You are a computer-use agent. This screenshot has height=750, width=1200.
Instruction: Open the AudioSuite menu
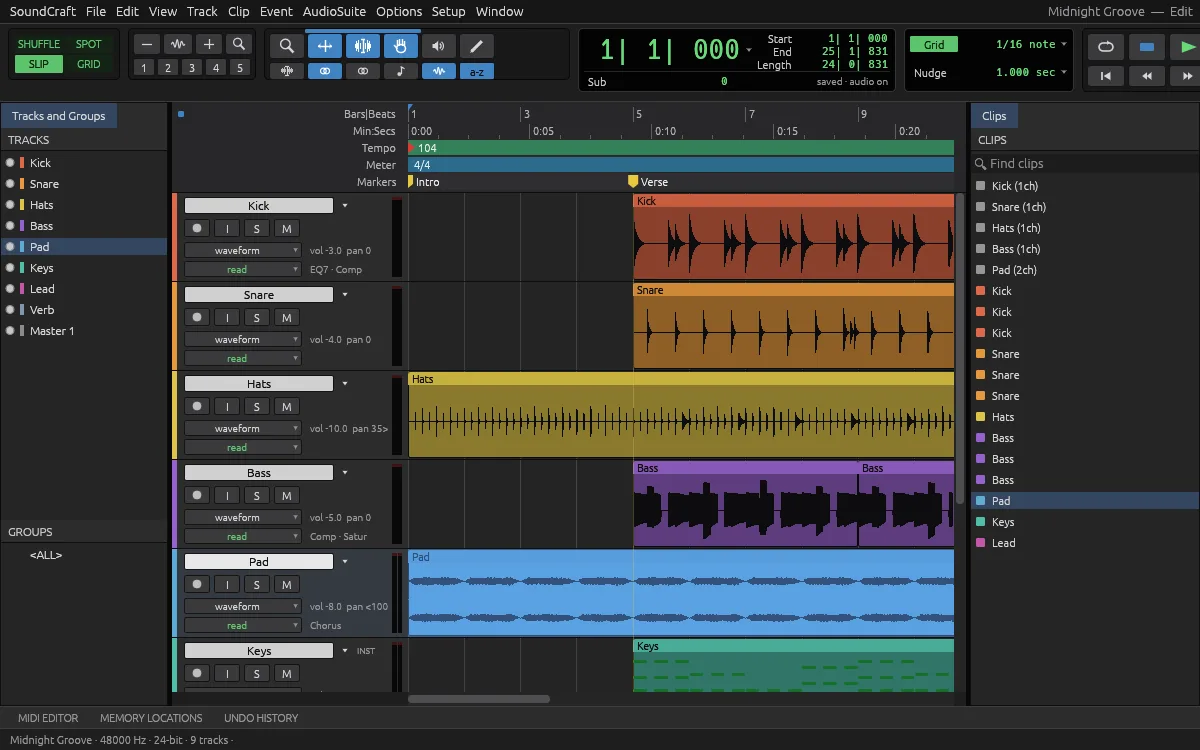tap(333, 12)
